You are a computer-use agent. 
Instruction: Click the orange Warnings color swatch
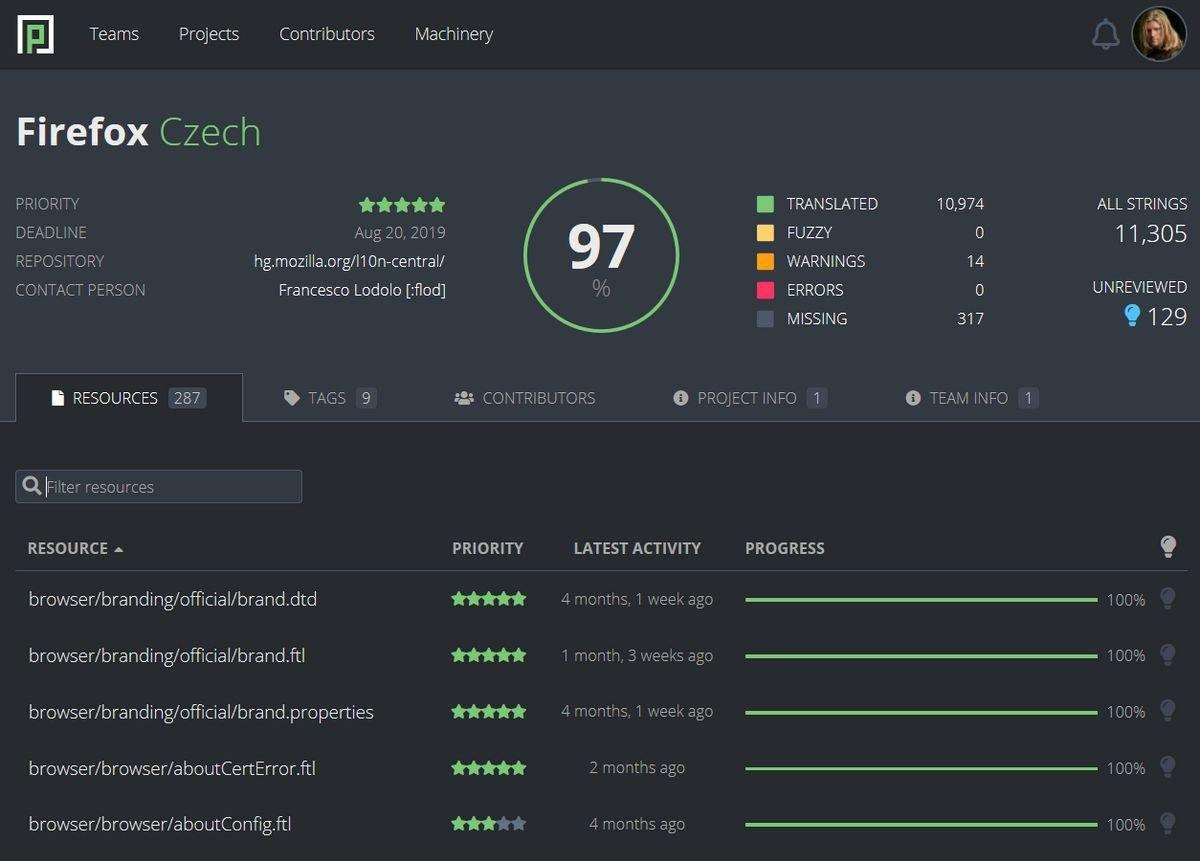(x=765, y=261)
